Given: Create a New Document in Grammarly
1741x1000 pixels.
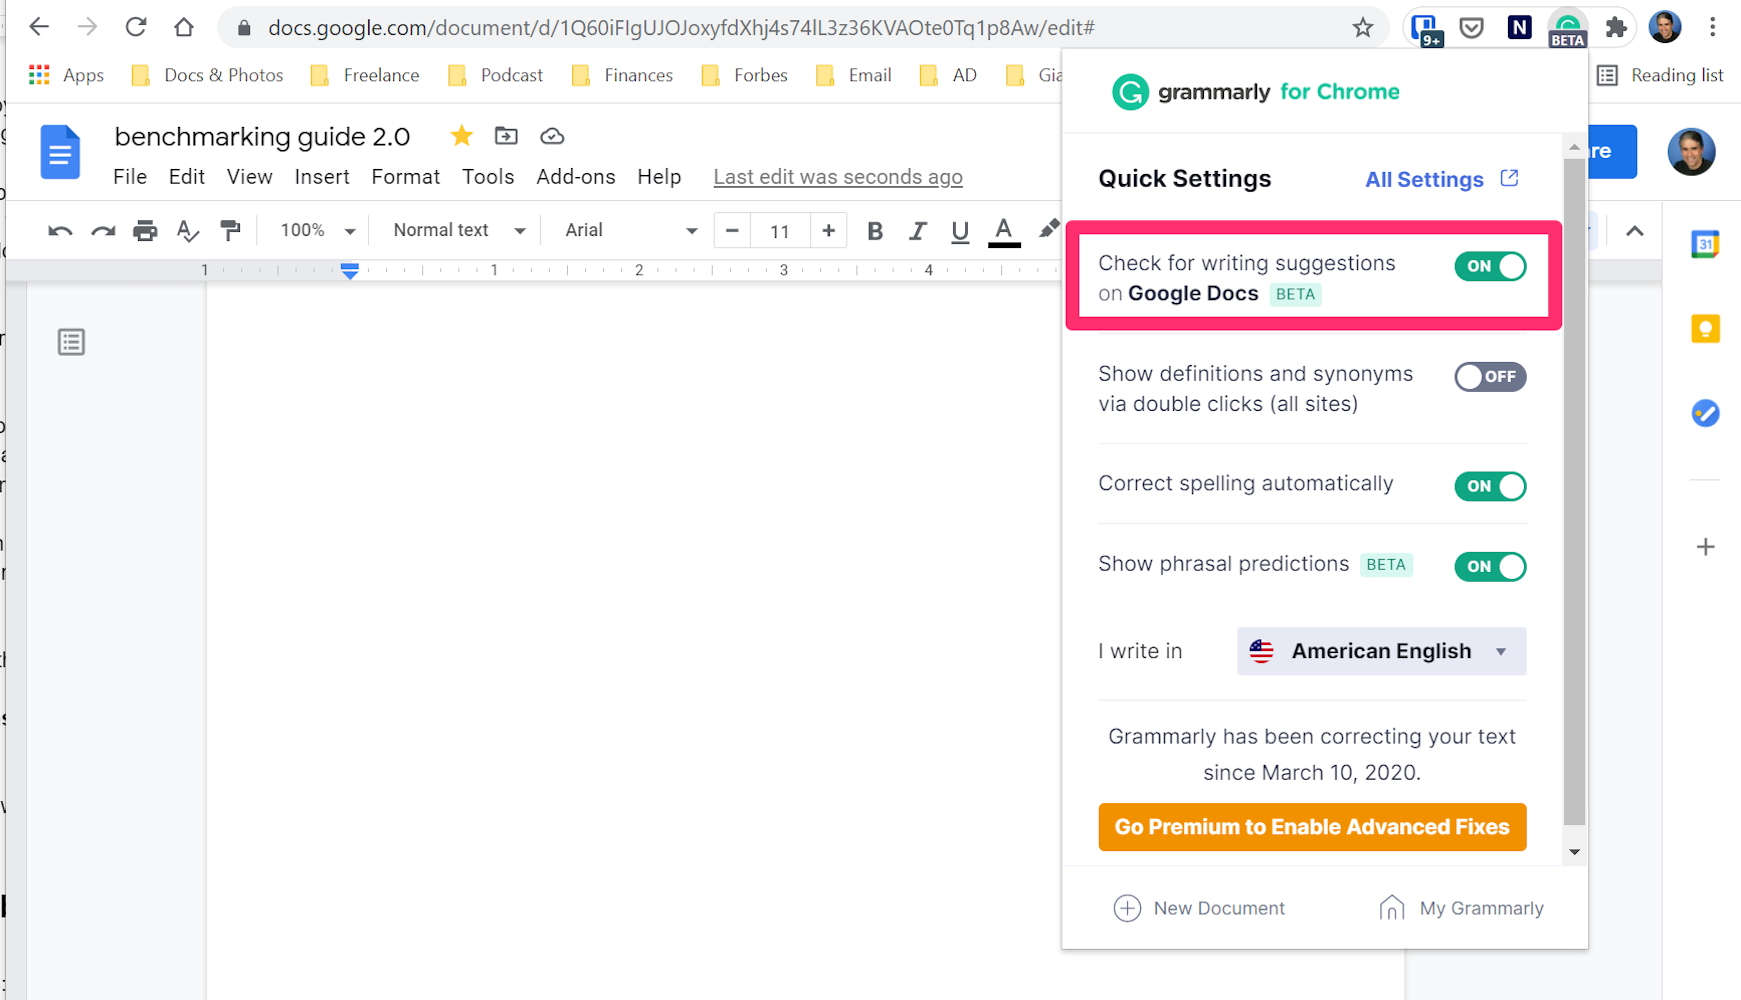Looking at the screenshot, I should click(x=1199, y=908).
